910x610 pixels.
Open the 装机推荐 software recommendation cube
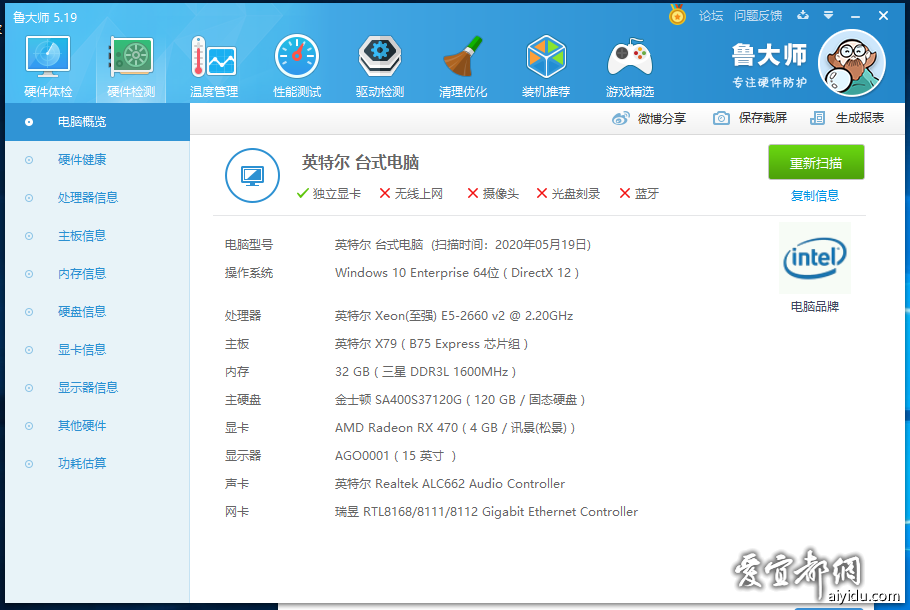pyautogui.click(x=546, y=66)
